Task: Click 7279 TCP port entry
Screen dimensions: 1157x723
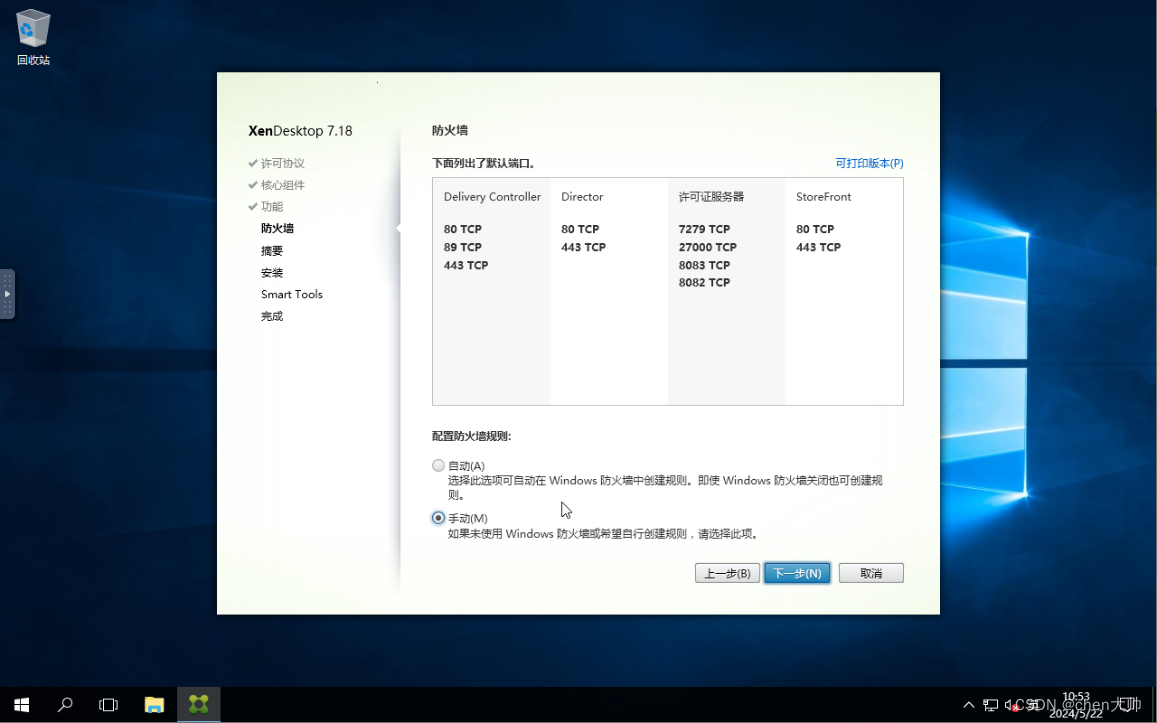Action: (704, 229)
